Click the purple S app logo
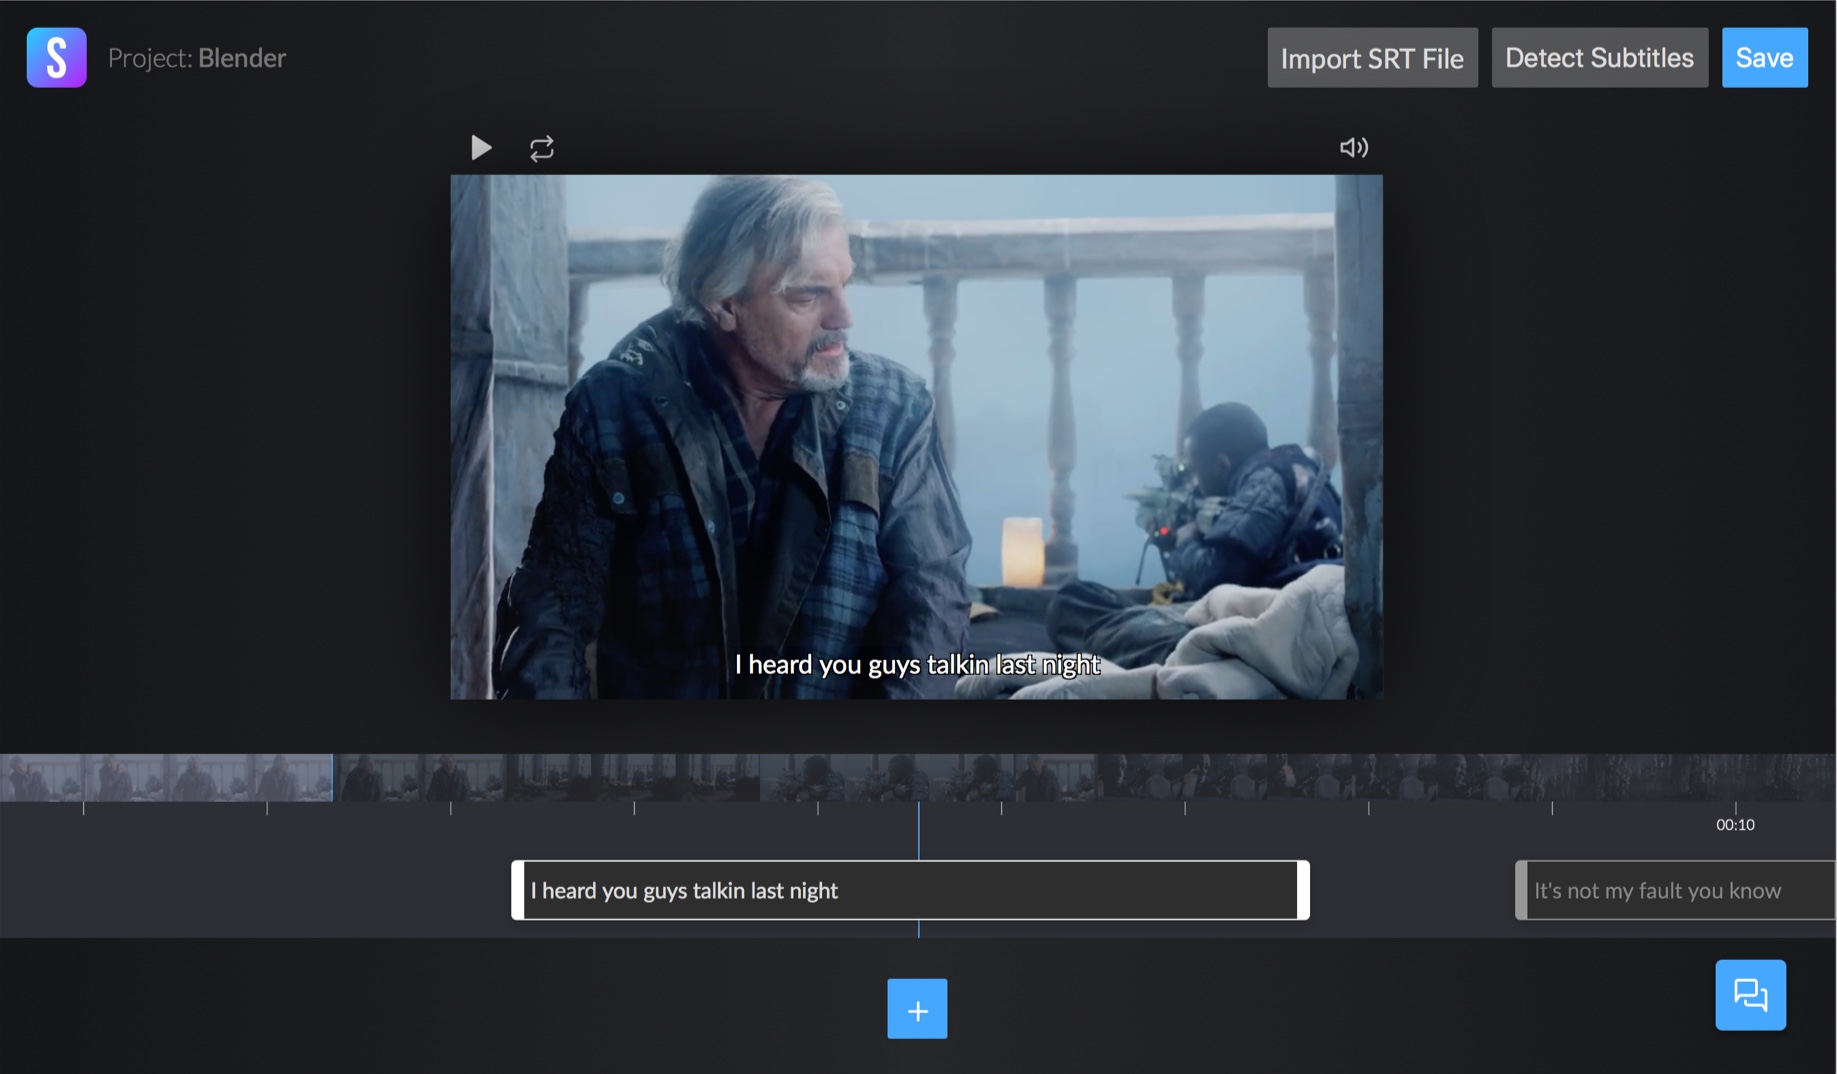The height and width of the screenshot is (1074, 1837). tap(56, 57)
